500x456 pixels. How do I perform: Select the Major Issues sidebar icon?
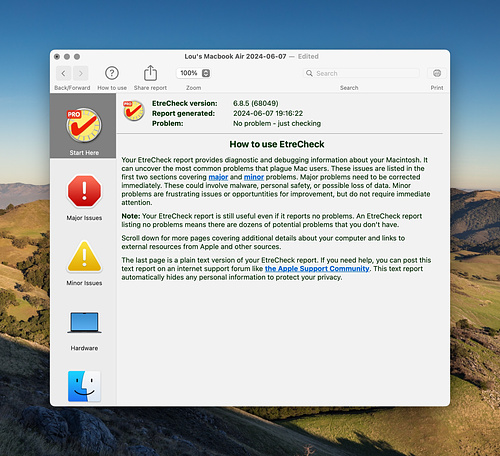point(84,191)
